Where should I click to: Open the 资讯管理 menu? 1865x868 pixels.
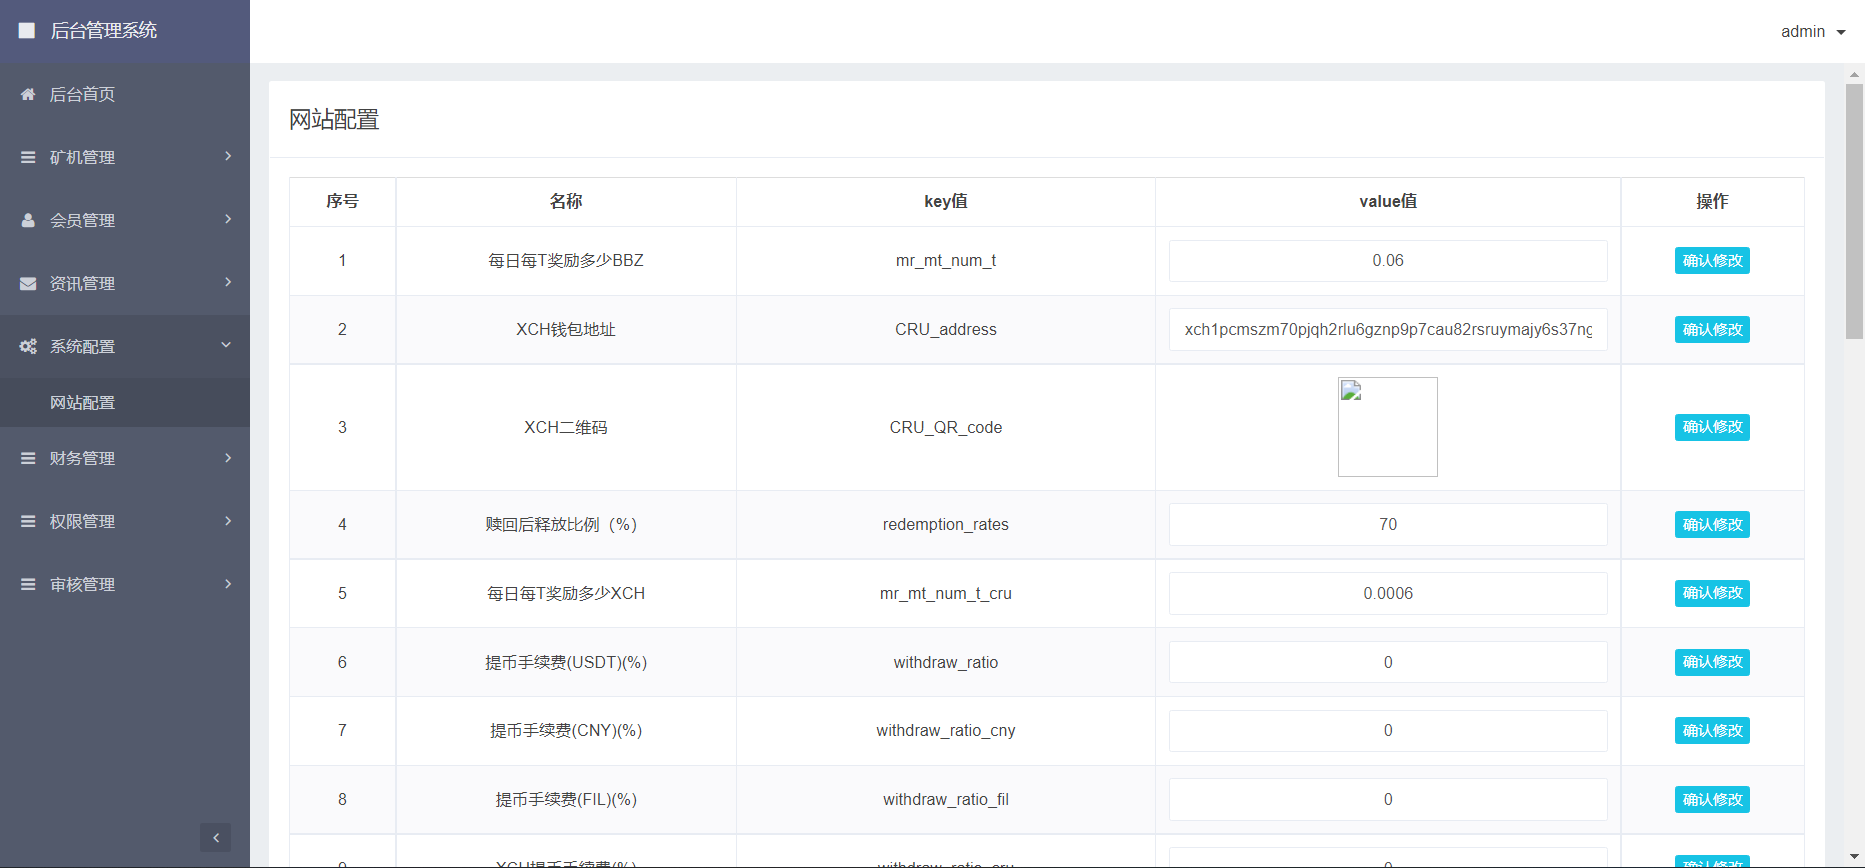click(x=125, y=283)
